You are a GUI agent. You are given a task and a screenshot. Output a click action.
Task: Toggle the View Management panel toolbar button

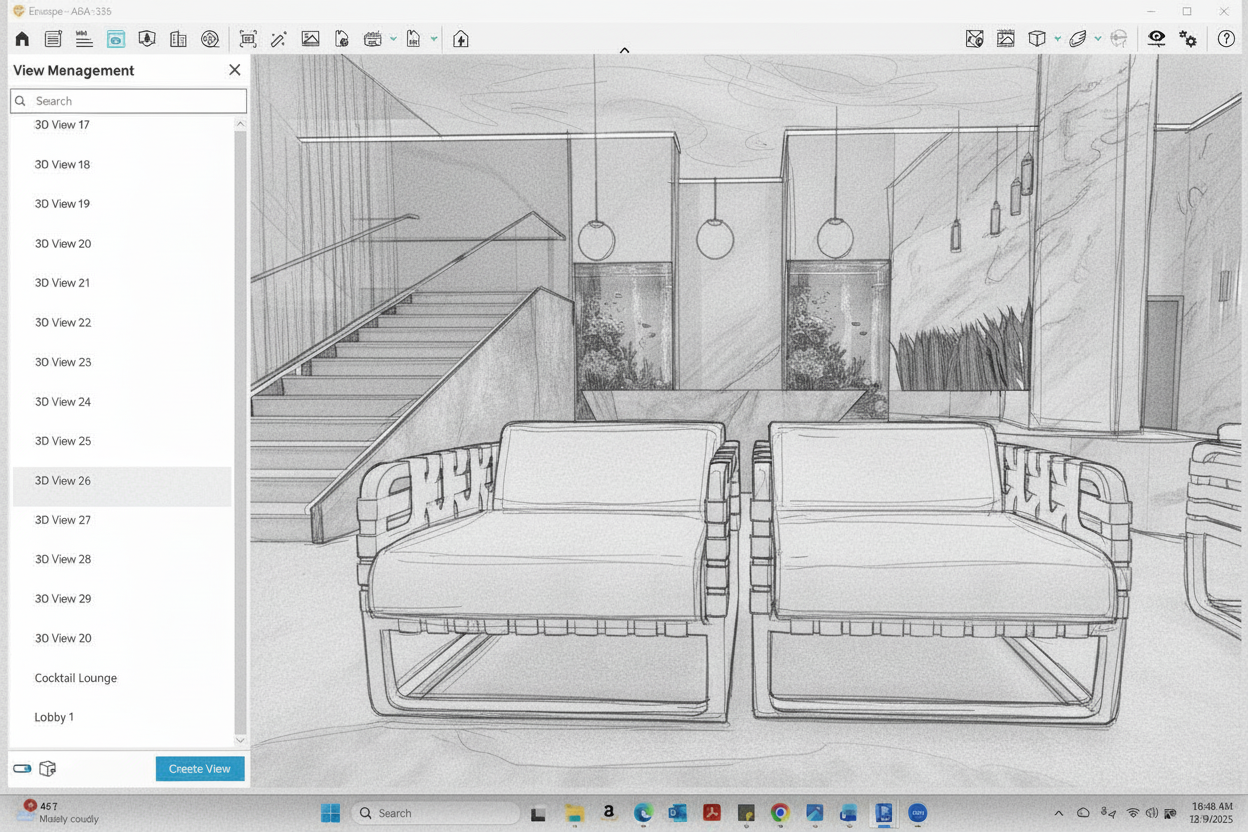[116, 39]
